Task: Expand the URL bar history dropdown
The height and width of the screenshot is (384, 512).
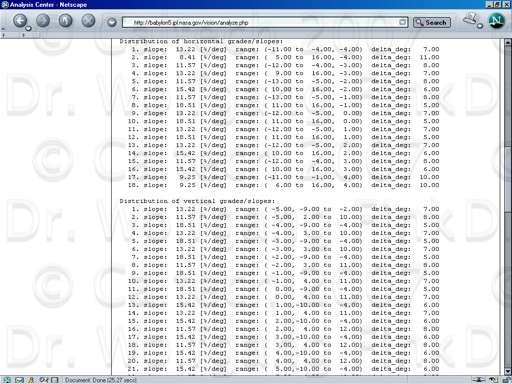Action: [403, 22]
